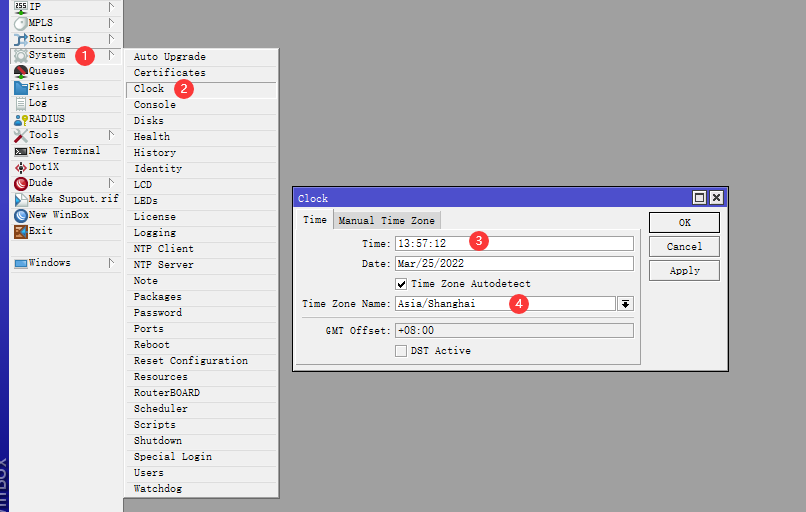Click the Date input field

click(514, 264)
